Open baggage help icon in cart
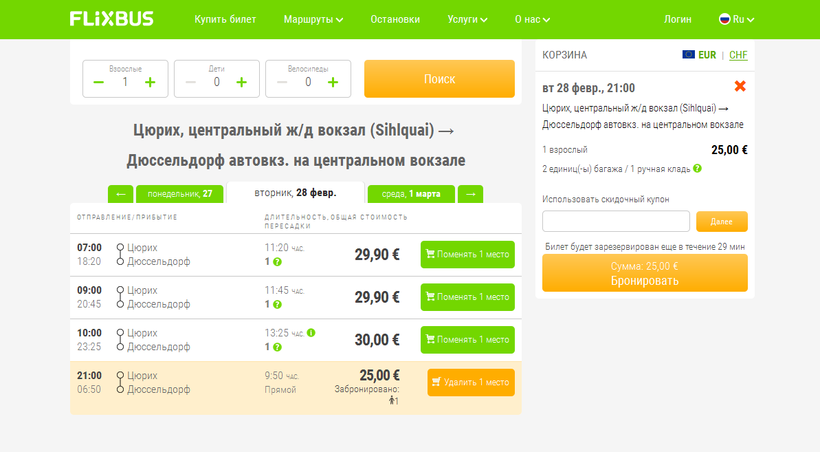Image resolution: width=820 pixels, height=452 pixels. [x=697, y=169]
